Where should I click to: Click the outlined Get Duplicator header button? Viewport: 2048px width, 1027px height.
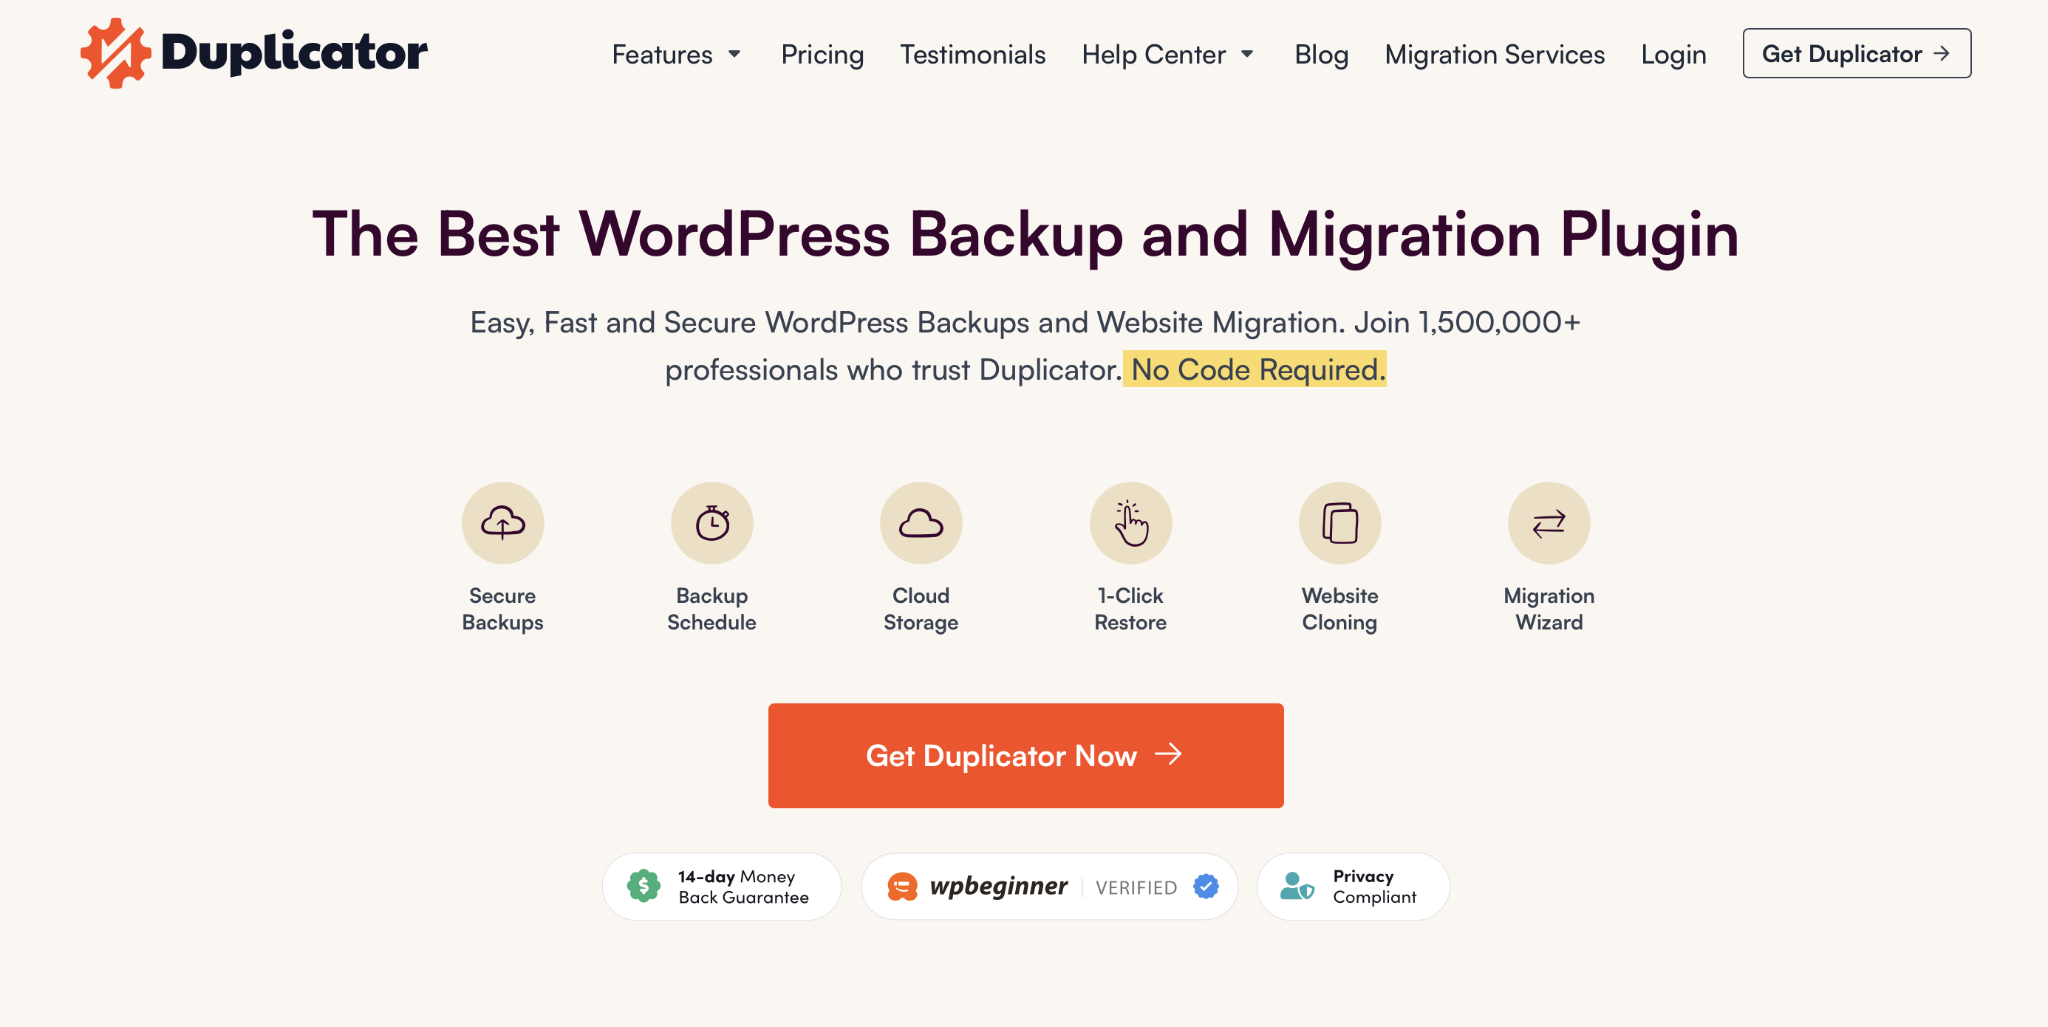click(1856, 54)
